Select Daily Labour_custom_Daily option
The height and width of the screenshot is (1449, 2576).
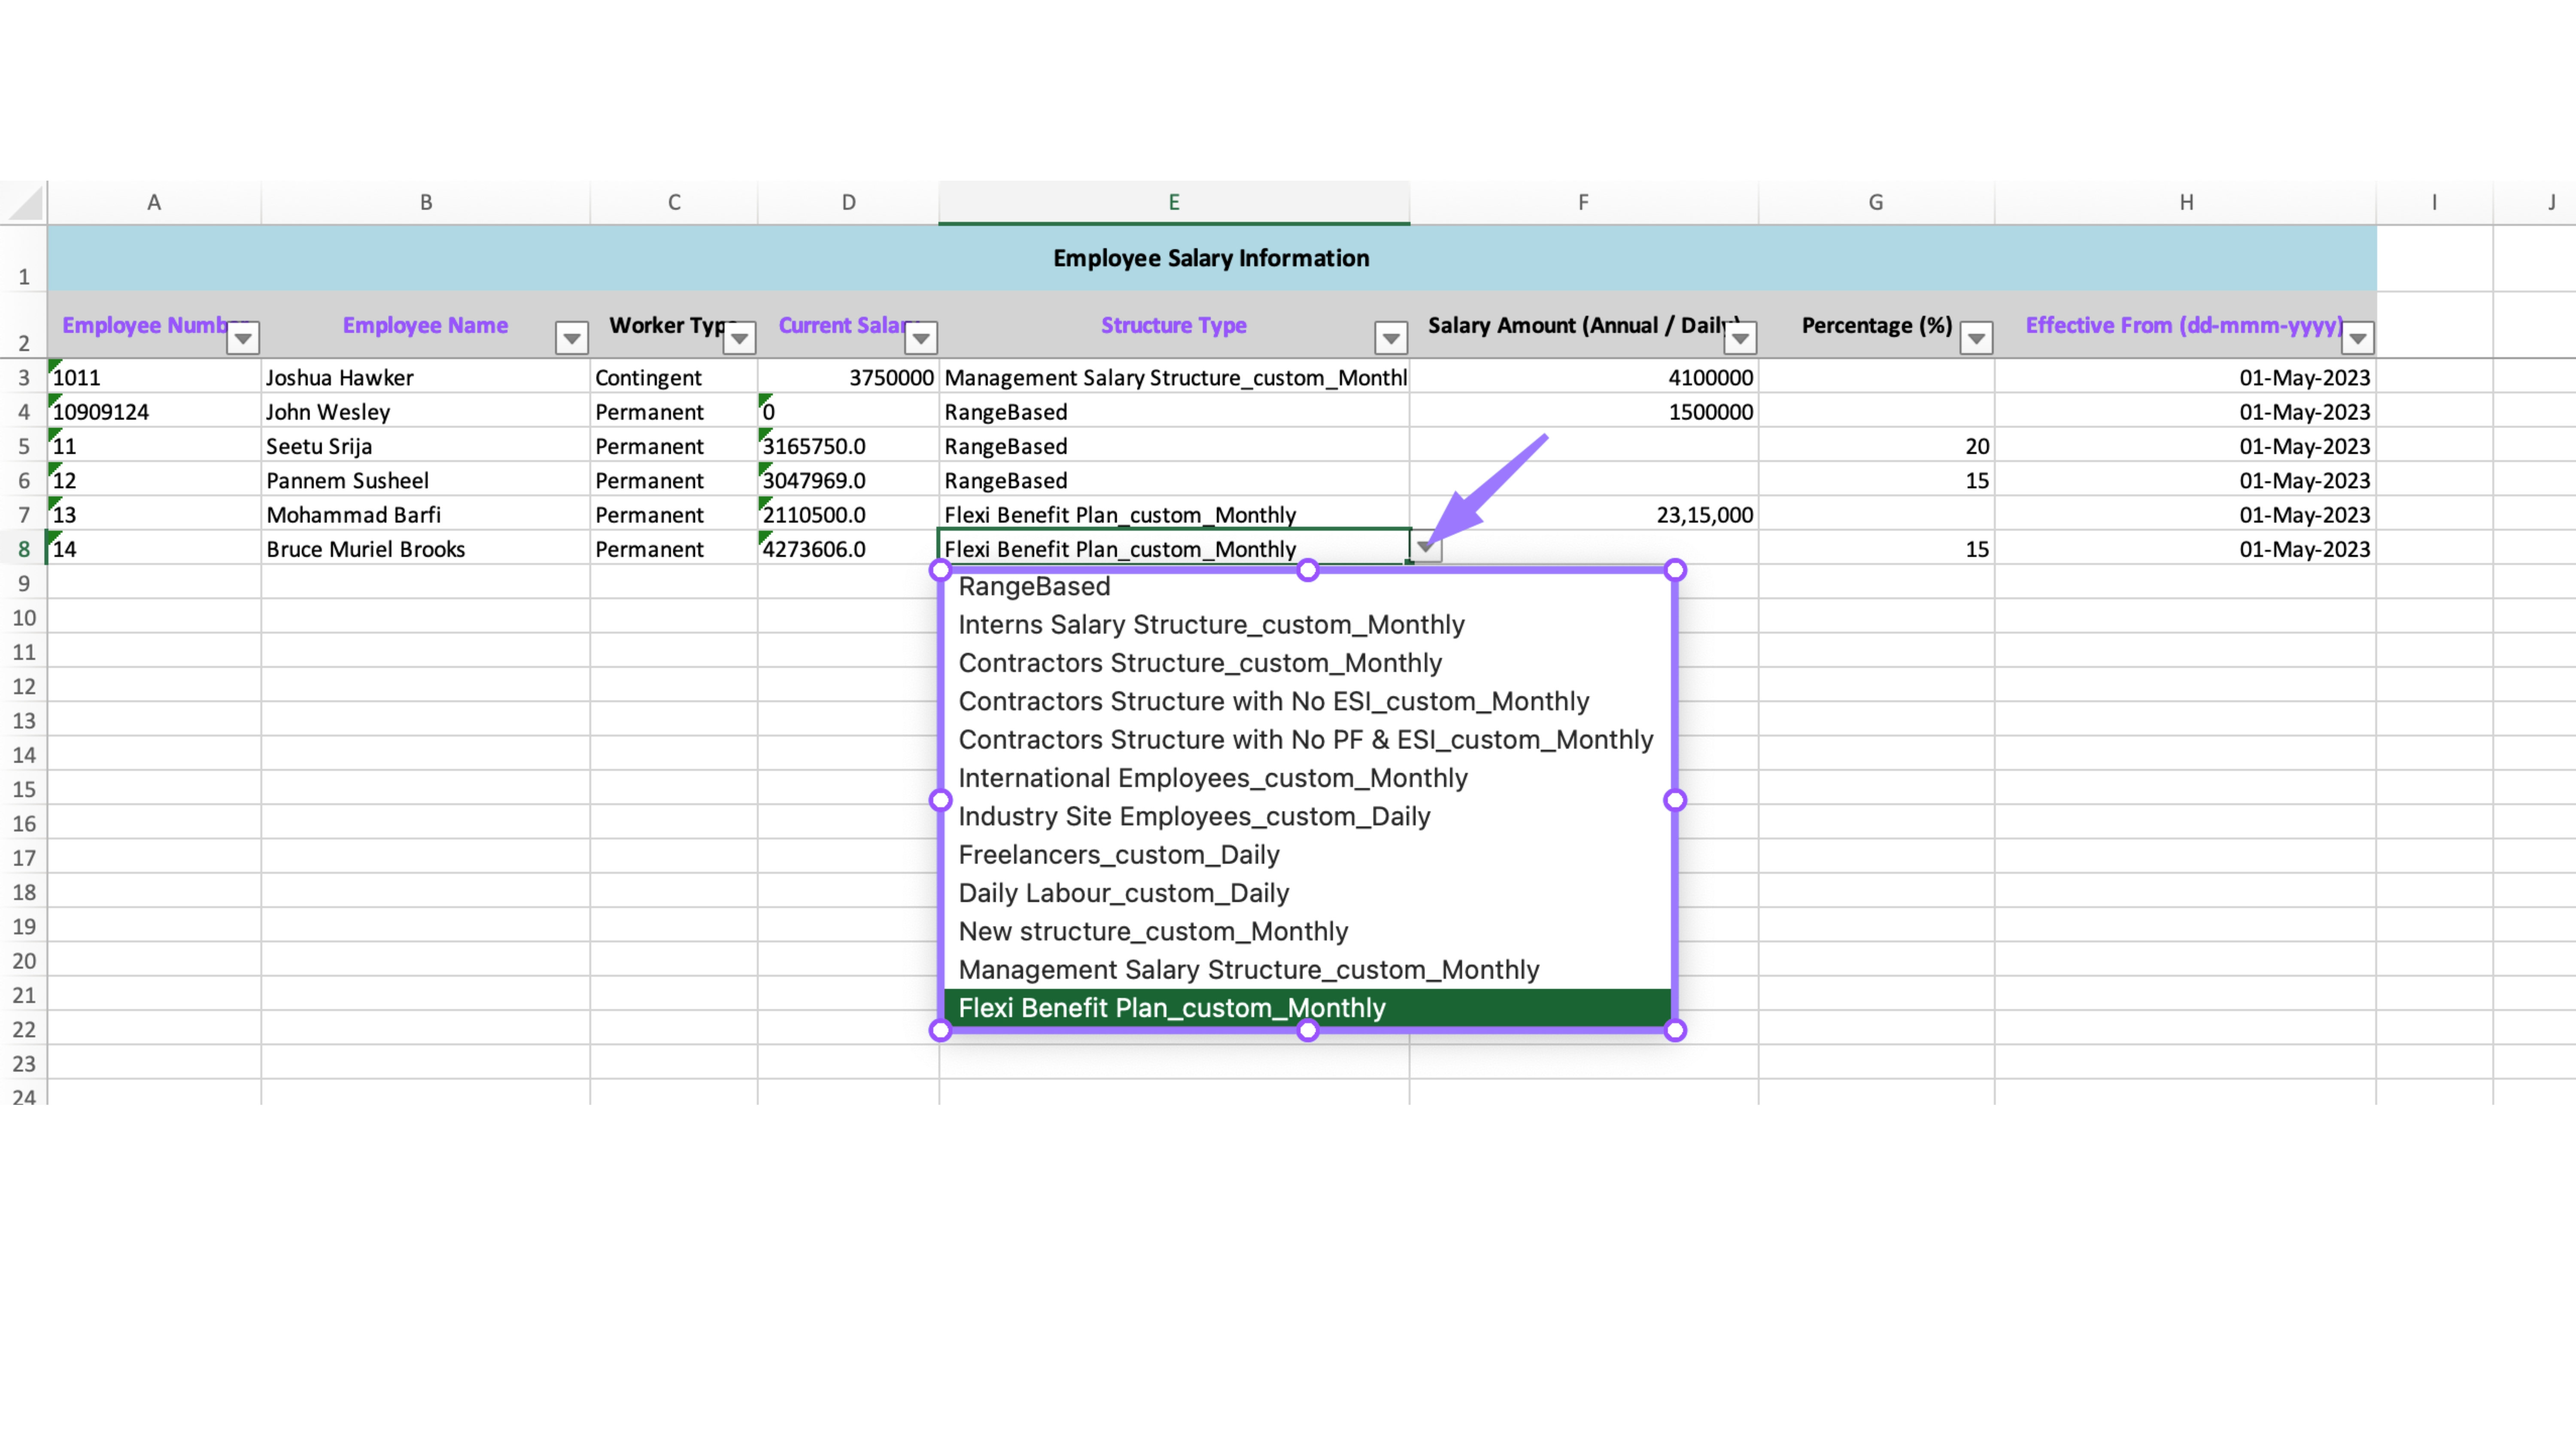tap(1123, 893)
